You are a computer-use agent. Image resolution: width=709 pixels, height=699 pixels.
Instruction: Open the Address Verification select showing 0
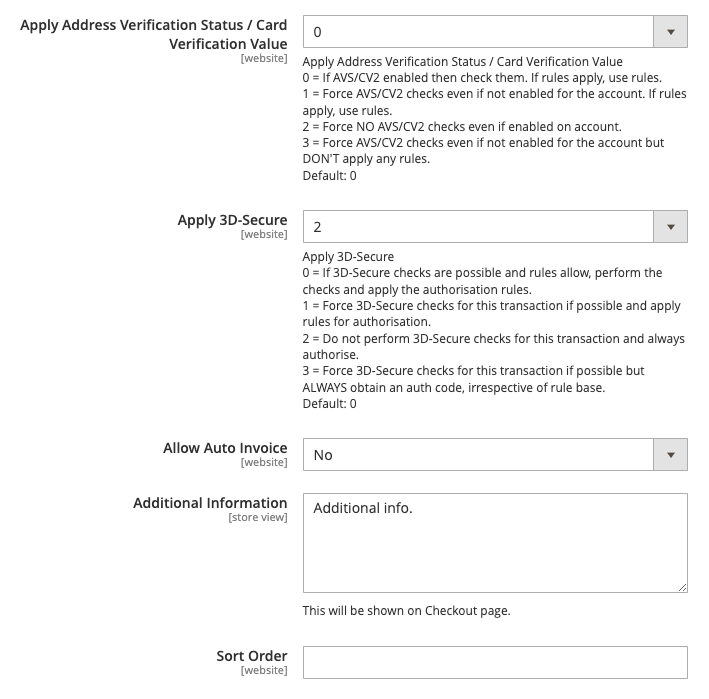tap(495, 32)
